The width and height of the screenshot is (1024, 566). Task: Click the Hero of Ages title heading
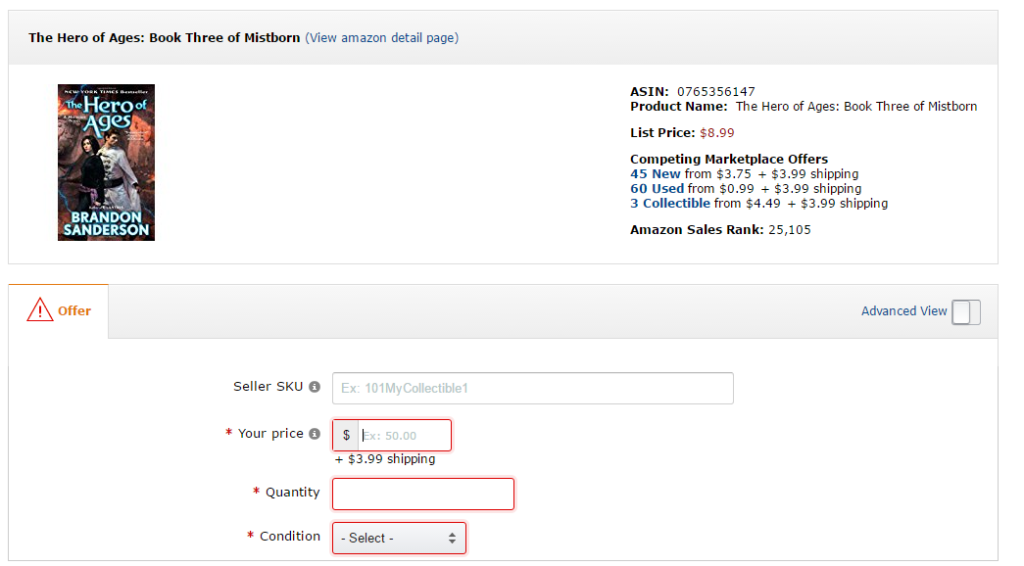pyautogui.click(x=164, y=38)
